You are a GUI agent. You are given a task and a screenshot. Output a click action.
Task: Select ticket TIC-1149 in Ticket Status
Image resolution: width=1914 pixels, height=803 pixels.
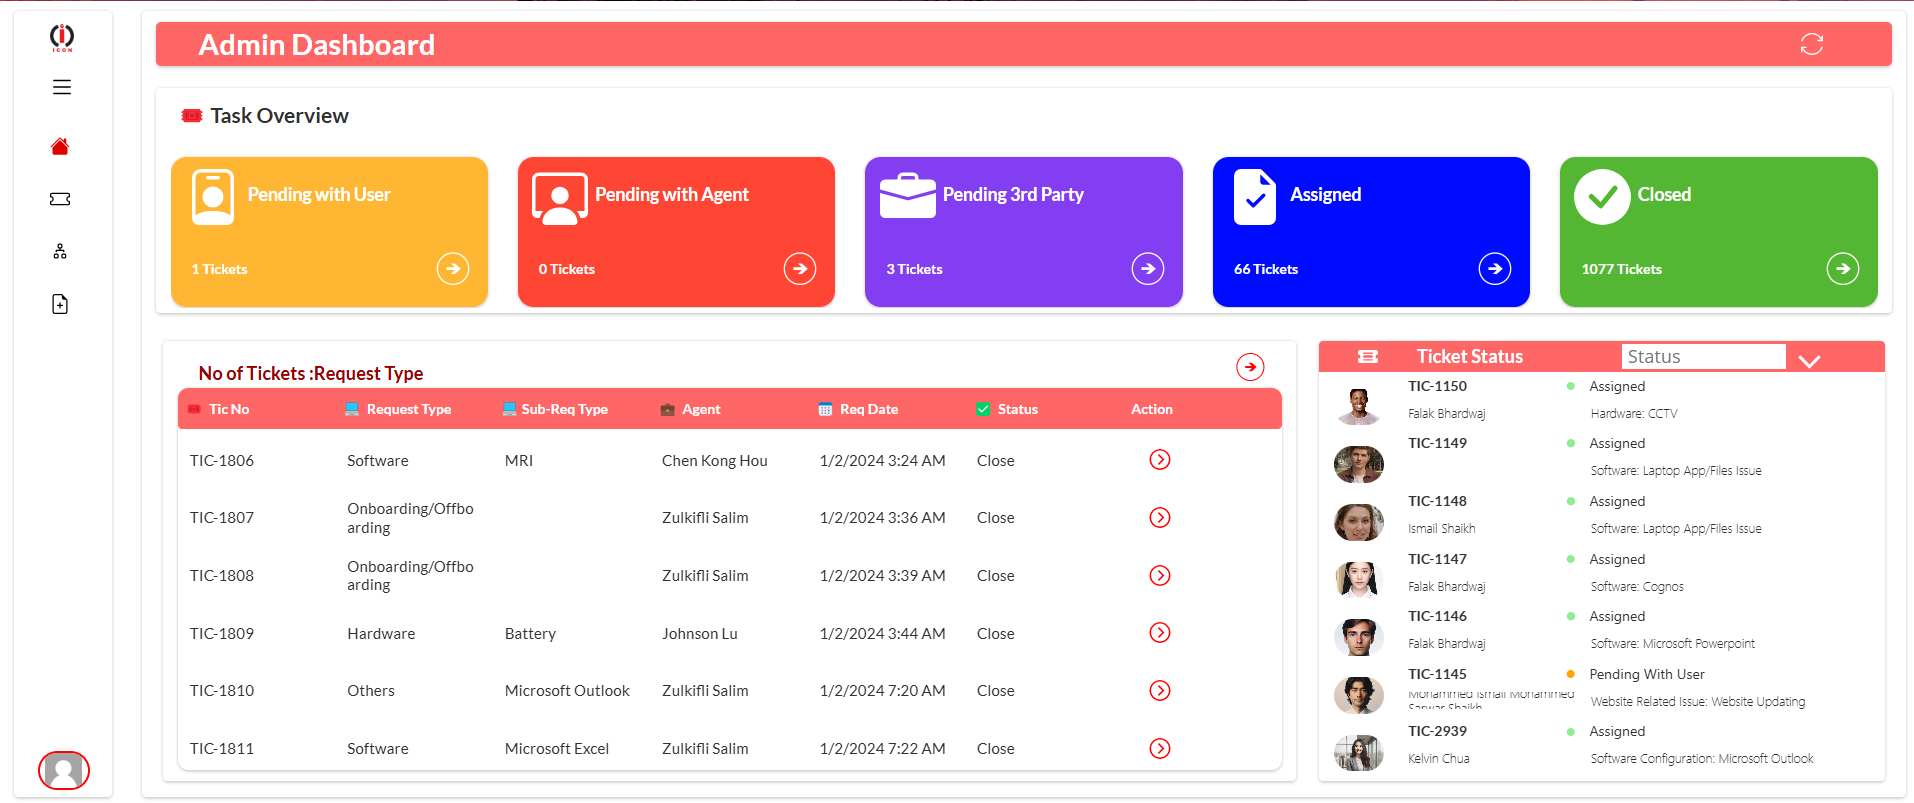[1437, 443]
